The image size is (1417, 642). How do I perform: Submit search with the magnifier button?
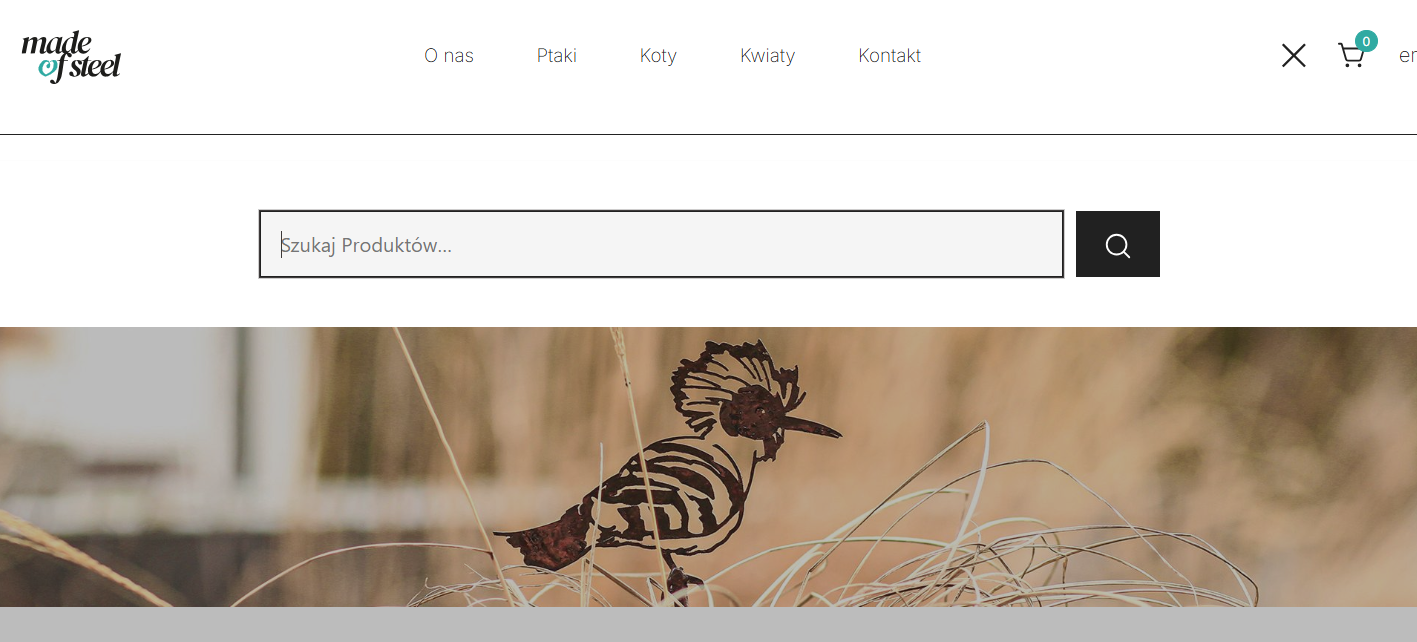(x=1118, y=244)
